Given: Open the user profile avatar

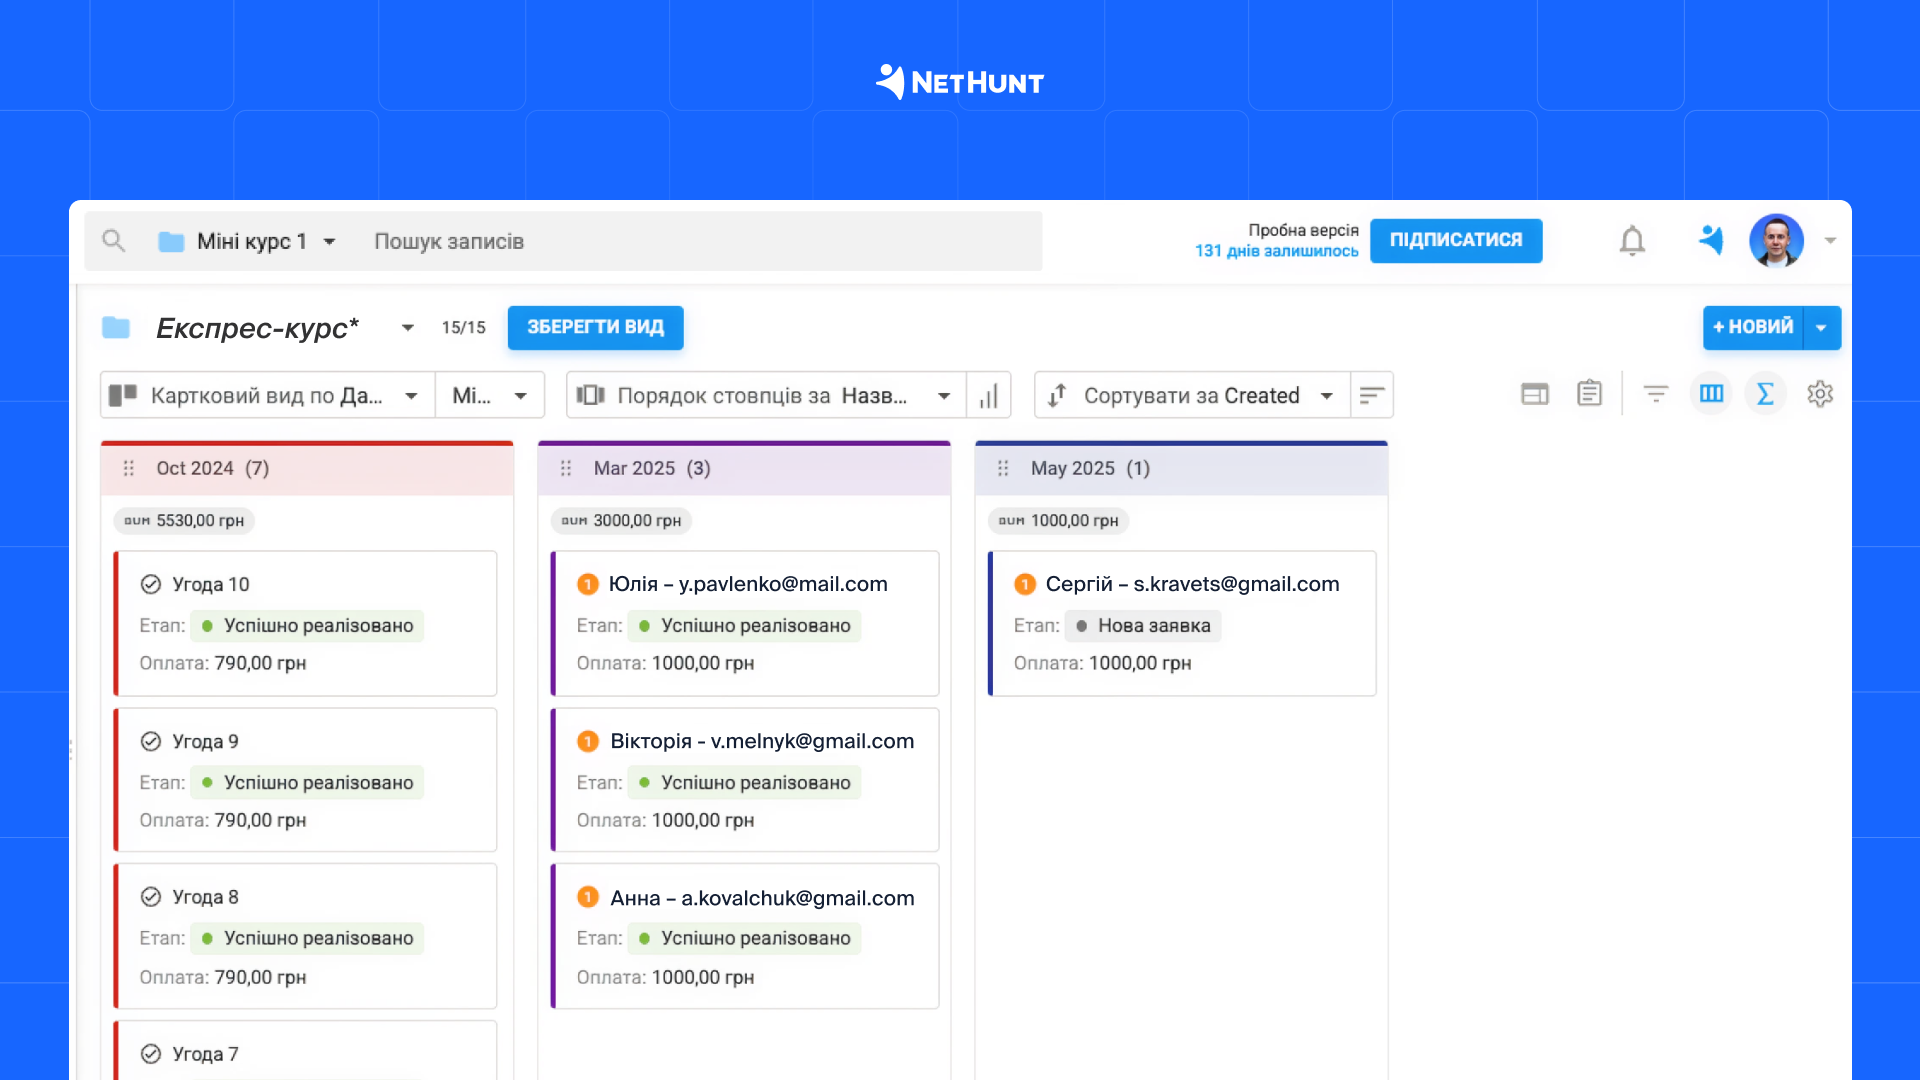Looking at the screenshot, I should tap(1776, 241).
